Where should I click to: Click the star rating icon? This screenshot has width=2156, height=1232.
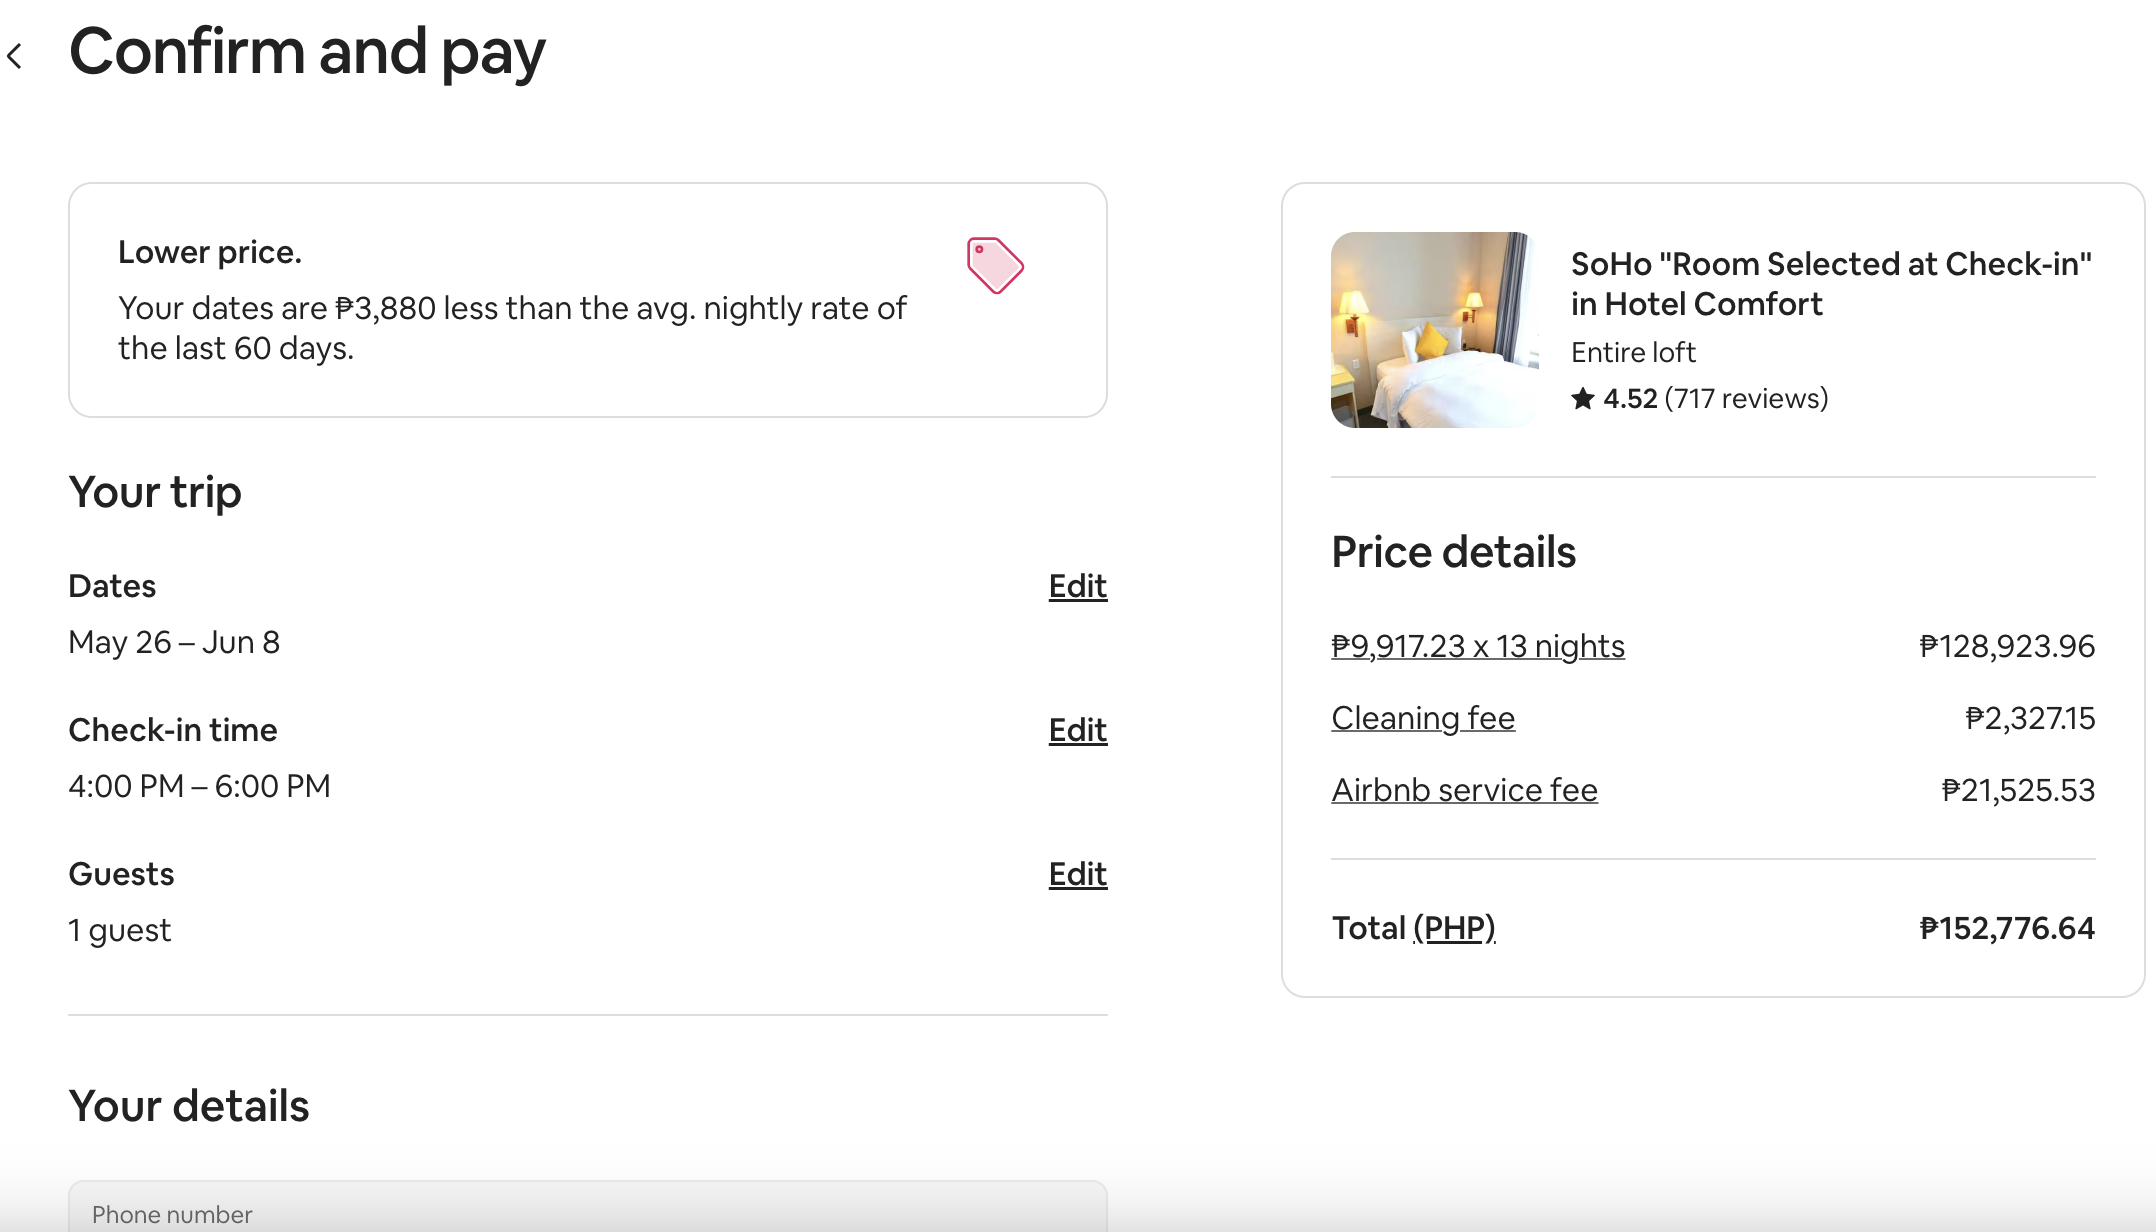coord(1582,399)
